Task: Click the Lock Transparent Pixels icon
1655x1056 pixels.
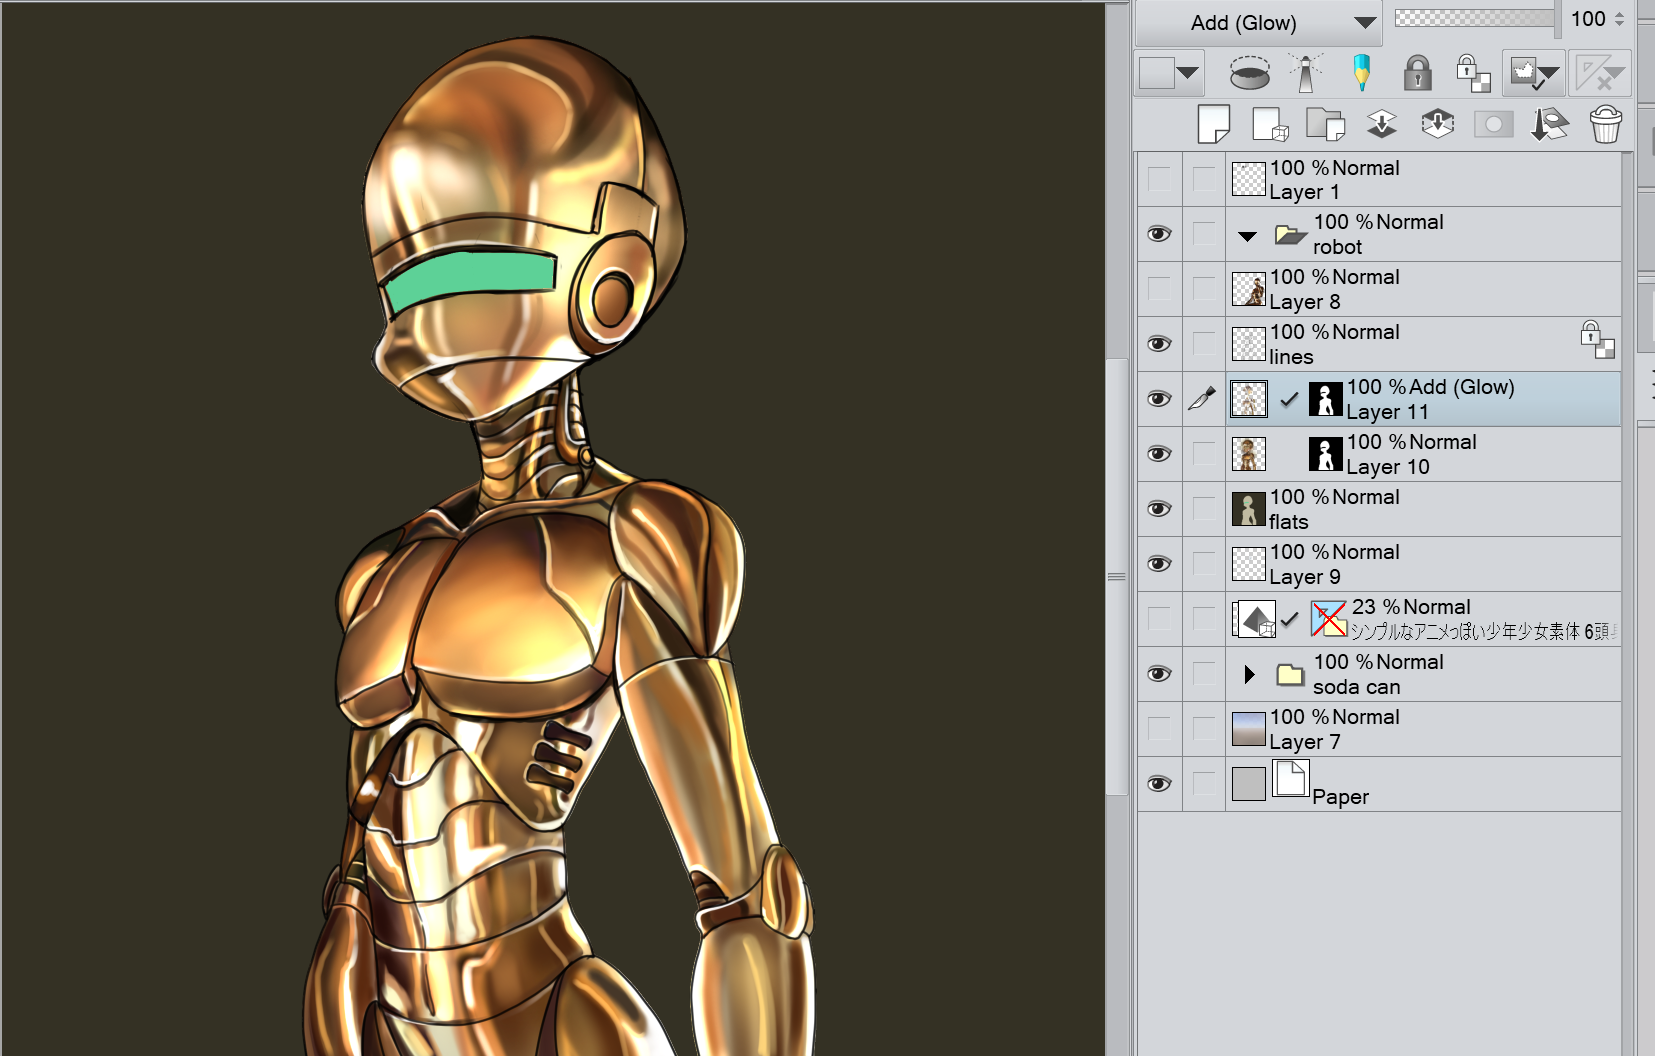Action: (x=1473, y=73)
